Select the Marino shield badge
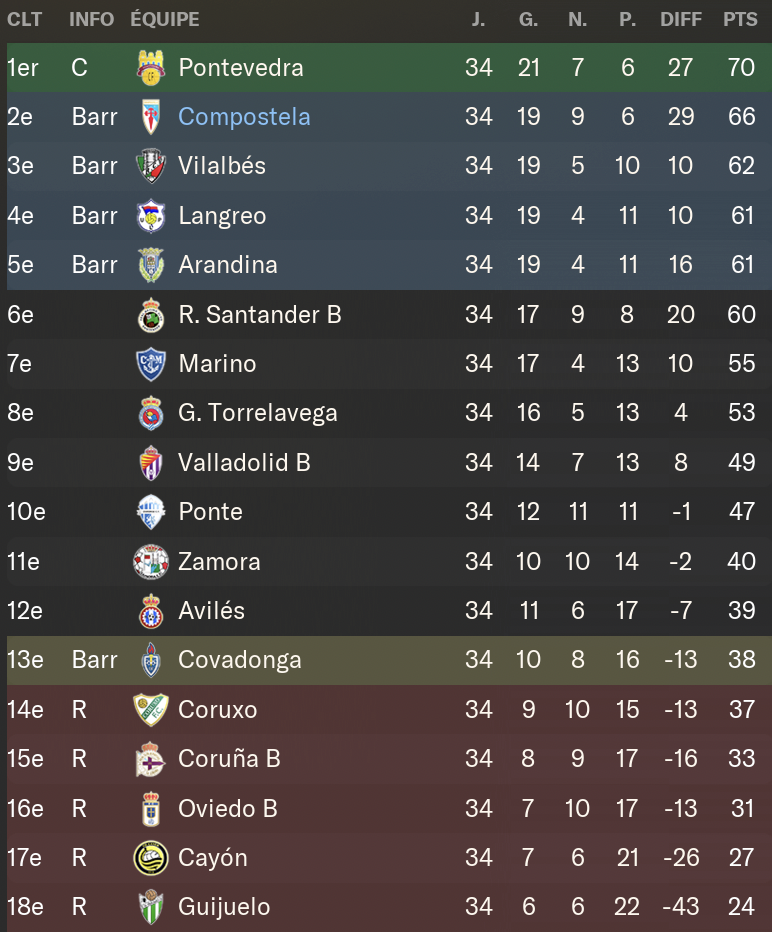This screenshot has height=932, width=772. 150,364
